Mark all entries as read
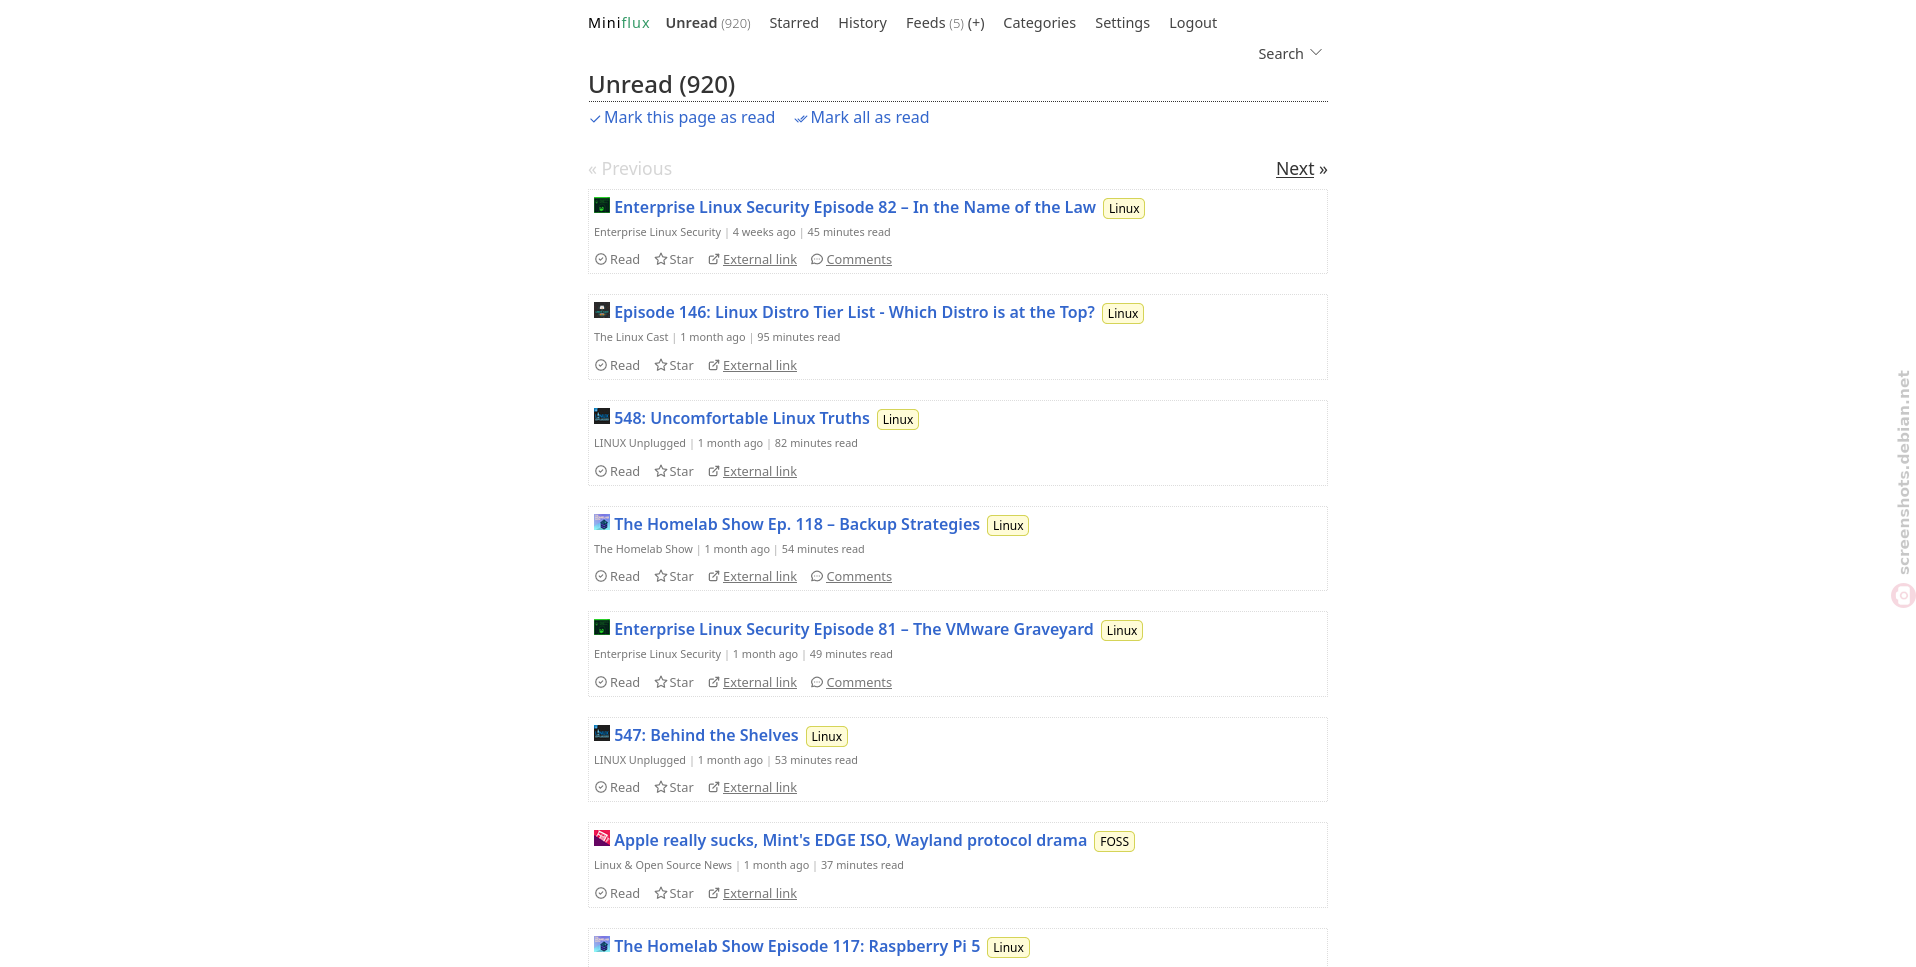Screen dimensions: 1916x967 [x=861, y=118]
